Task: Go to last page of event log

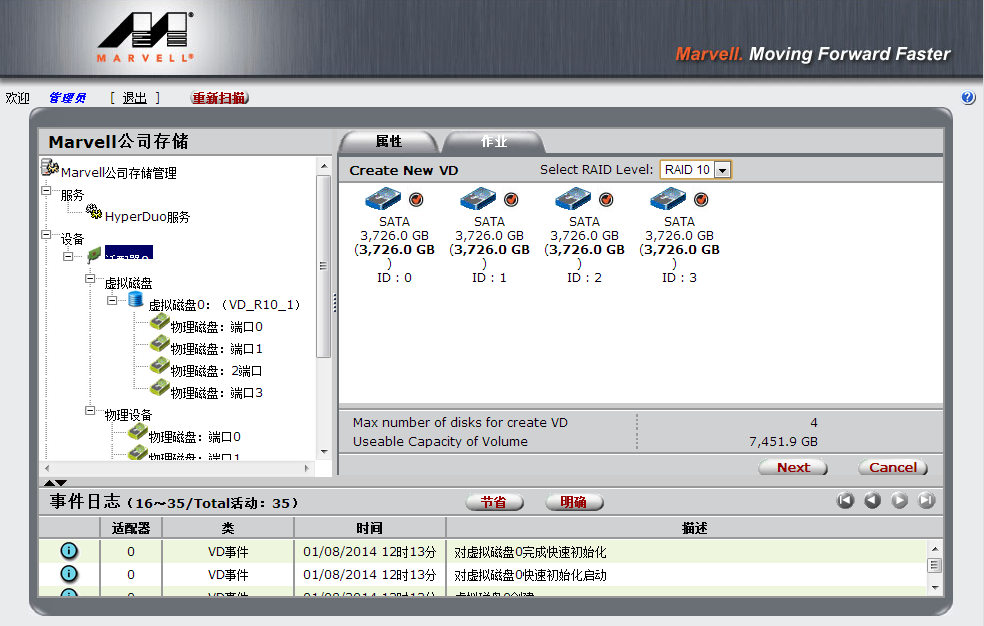Action: pos(926,501)
